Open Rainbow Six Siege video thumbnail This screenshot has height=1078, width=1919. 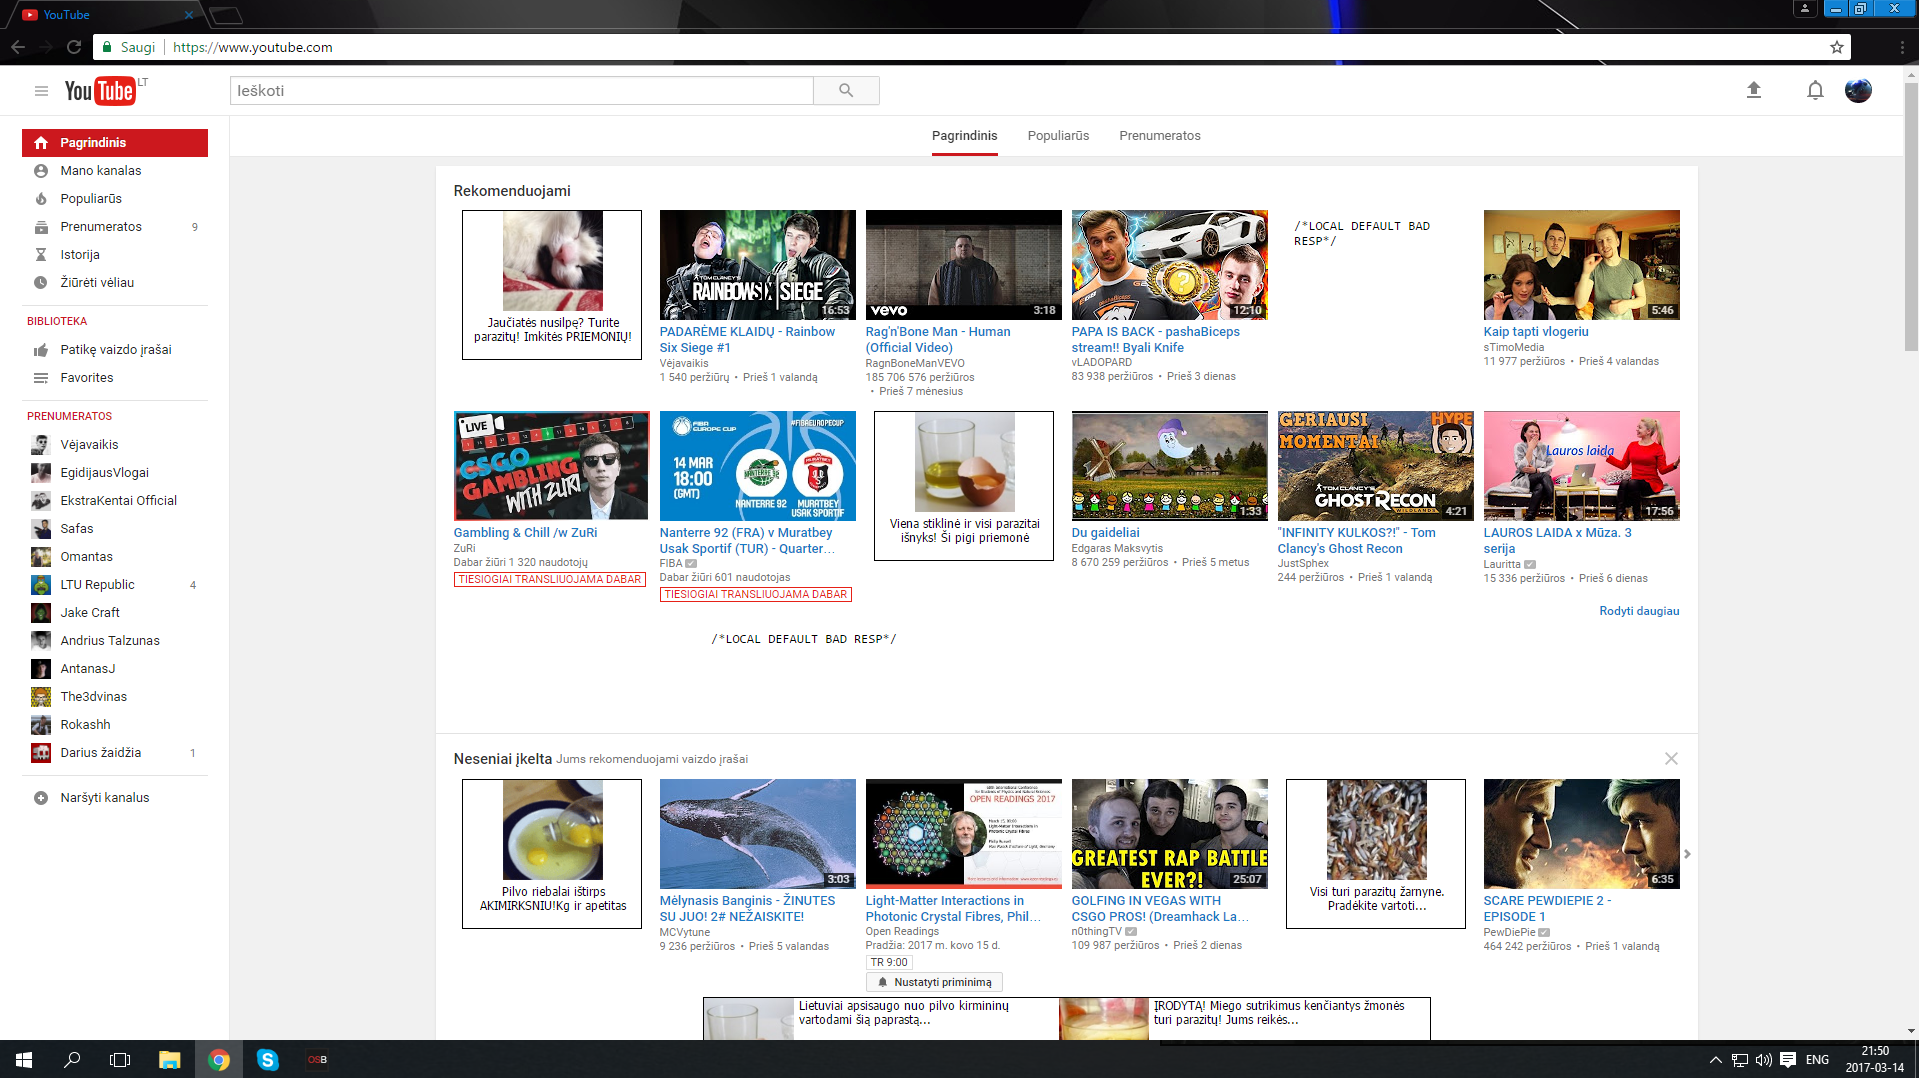pos(757,265)
